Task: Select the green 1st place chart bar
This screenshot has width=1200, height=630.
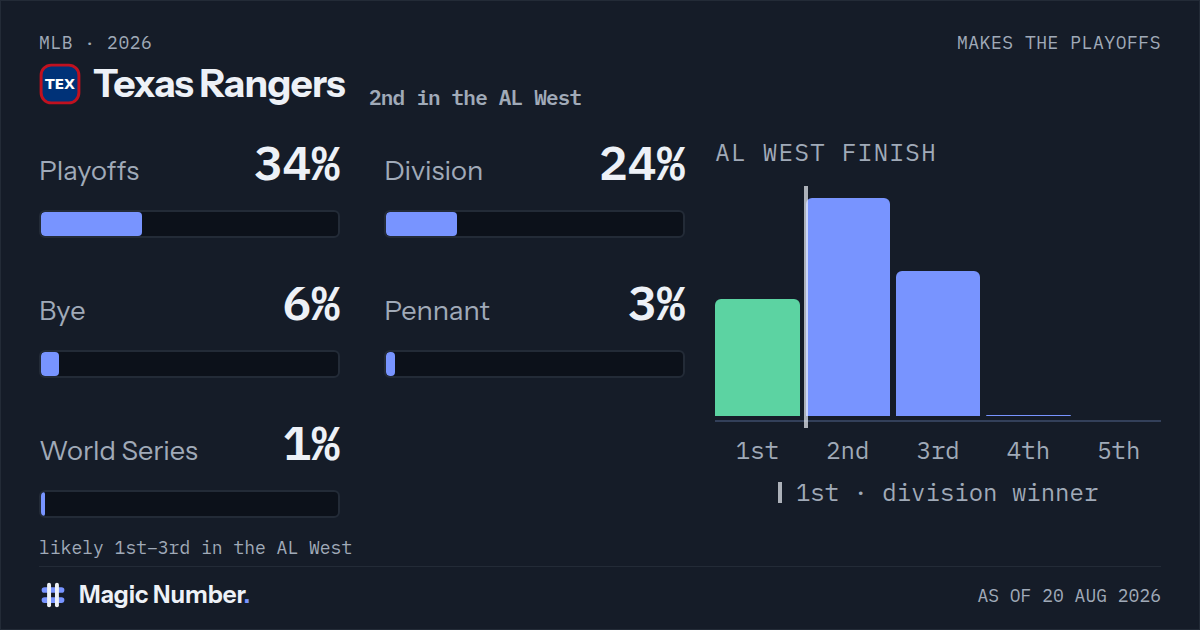Action: 757,358
